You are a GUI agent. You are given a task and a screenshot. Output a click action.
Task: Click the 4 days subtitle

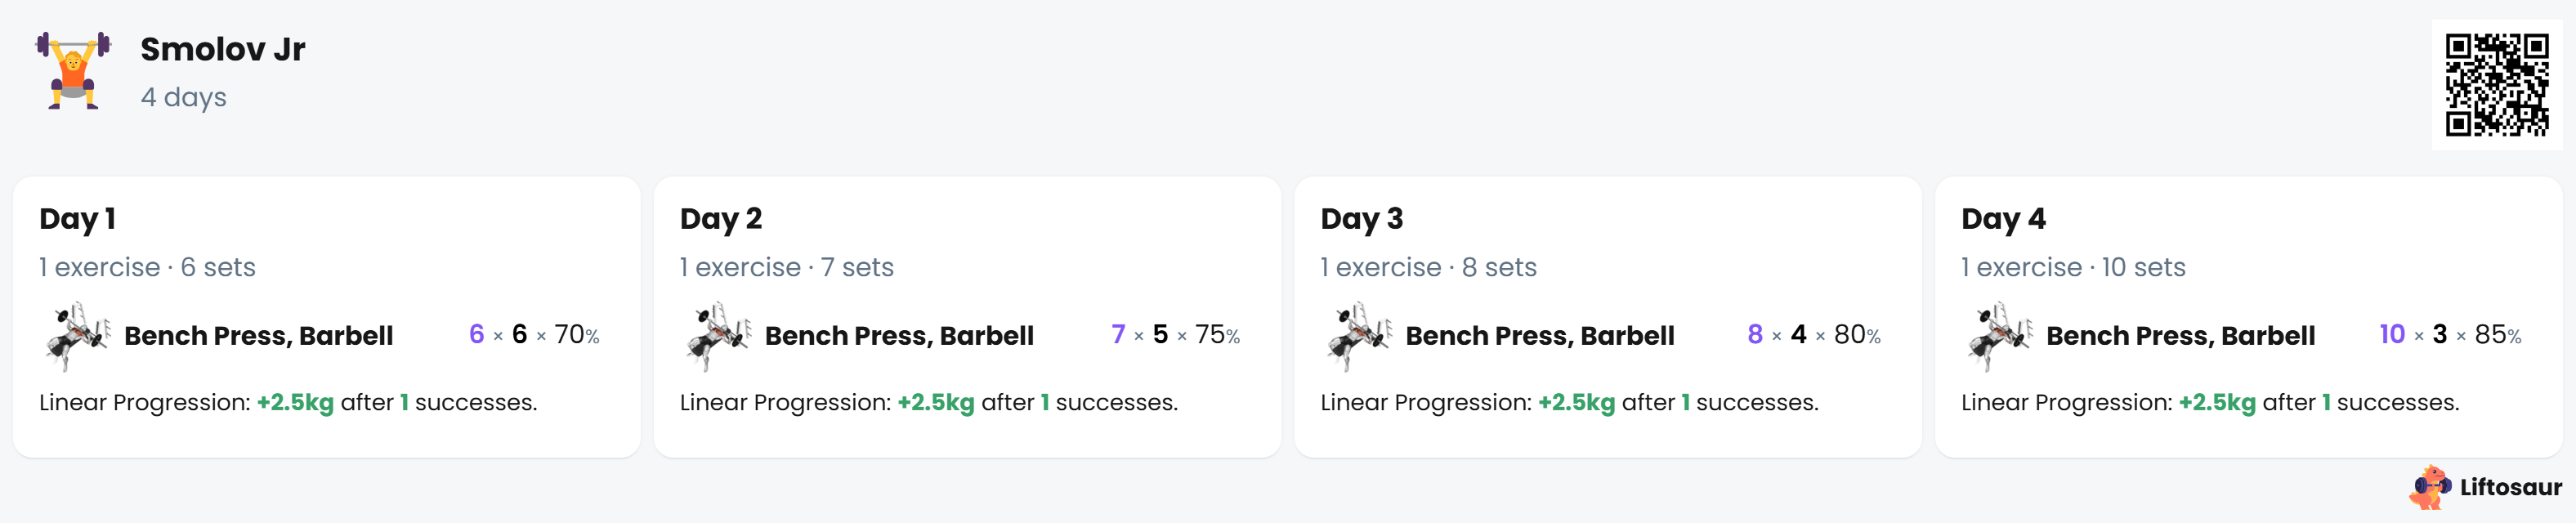183,98
